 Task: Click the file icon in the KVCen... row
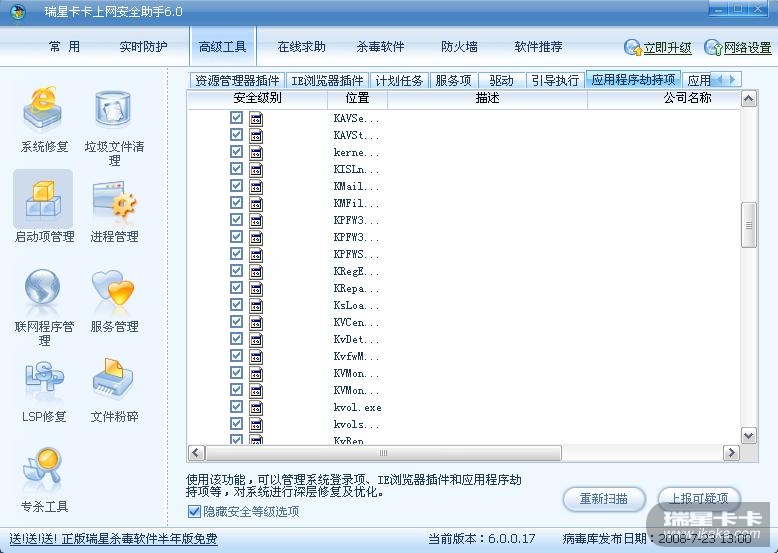[256, 323]
